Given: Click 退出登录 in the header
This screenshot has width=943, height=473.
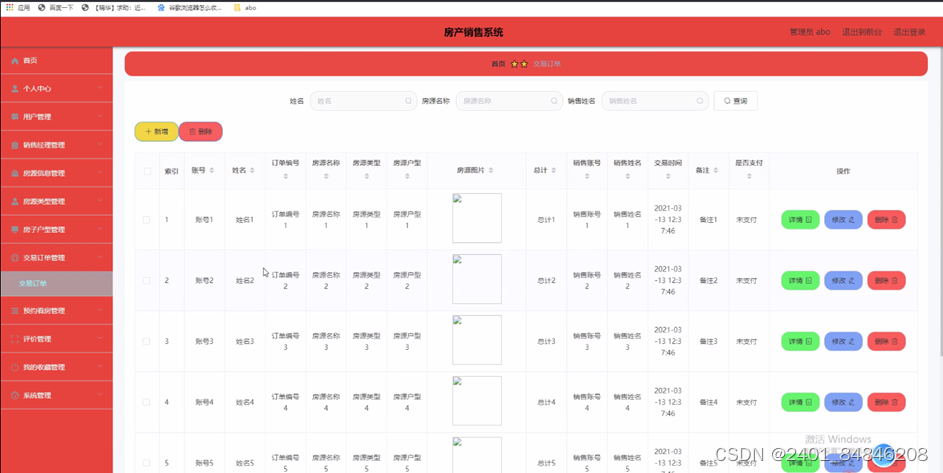Looking at the screenshot, I should pyautogui.click(x=909, y=32).
